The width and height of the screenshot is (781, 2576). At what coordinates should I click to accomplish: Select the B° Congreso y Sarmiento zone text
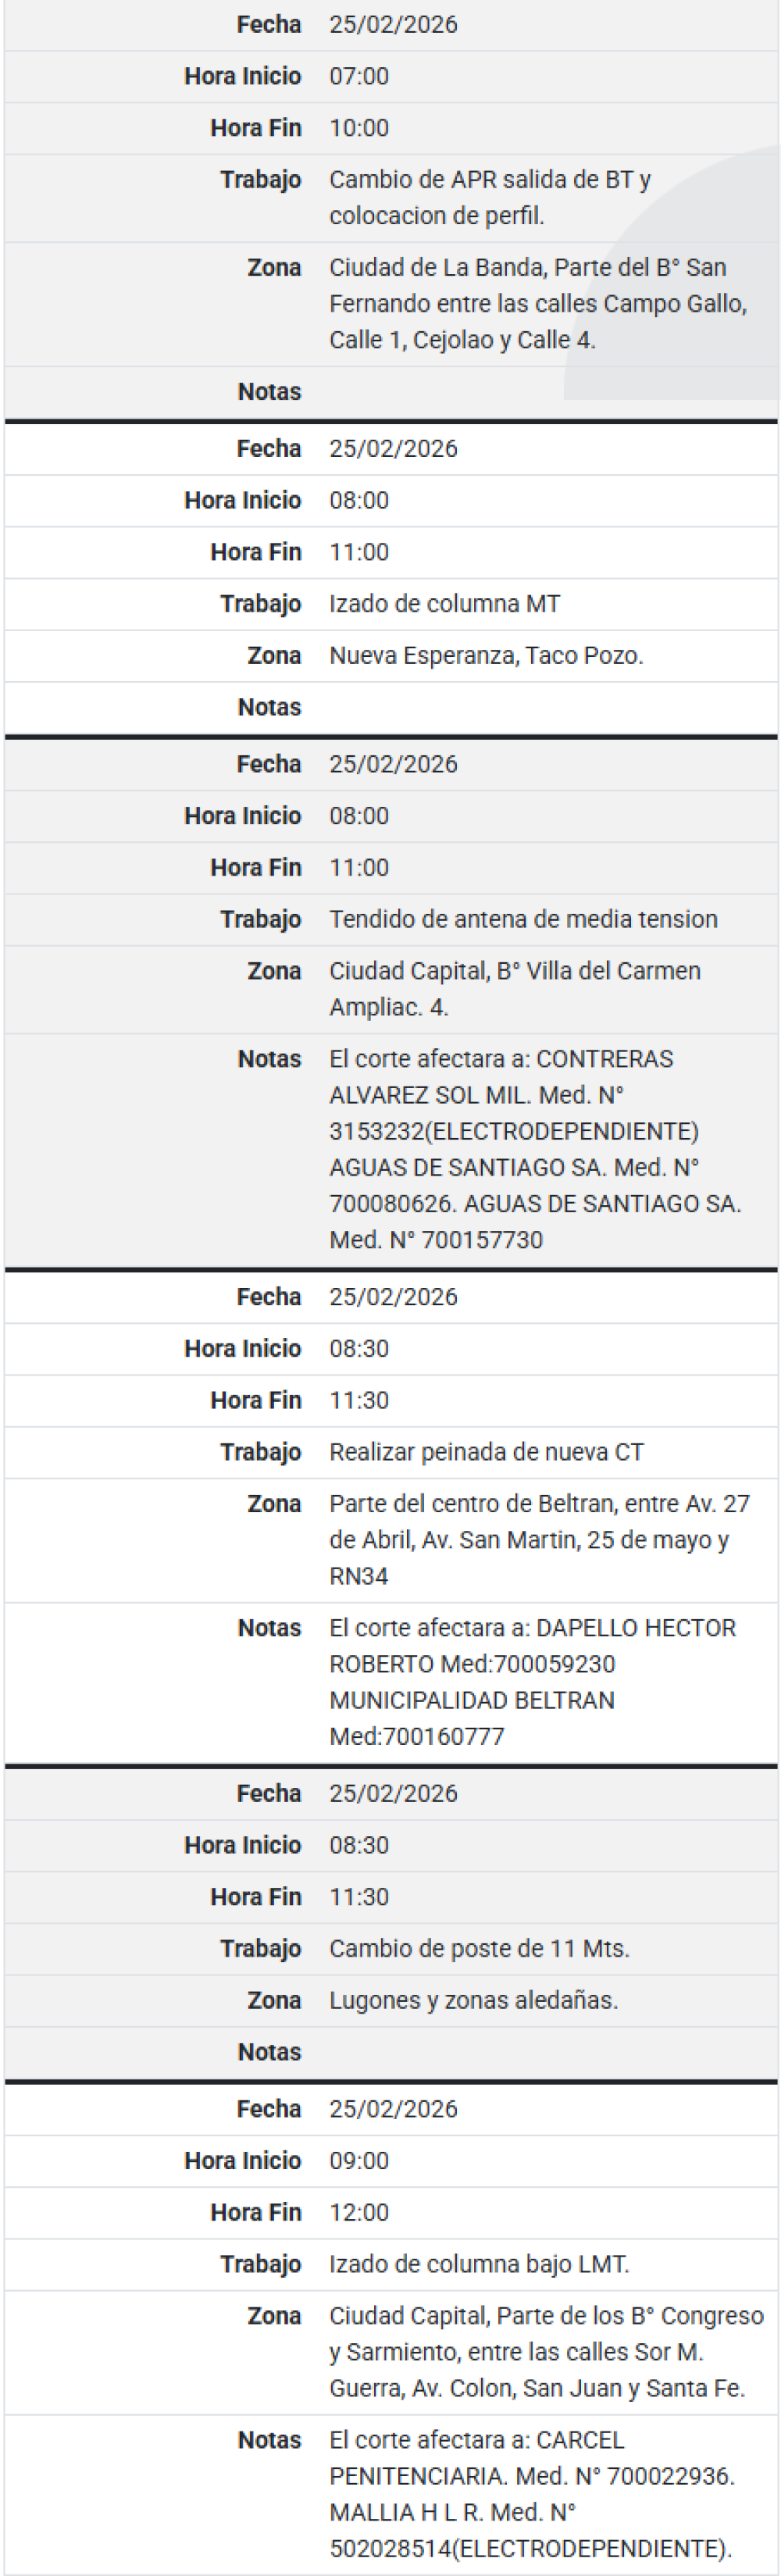click(545, 2351)
